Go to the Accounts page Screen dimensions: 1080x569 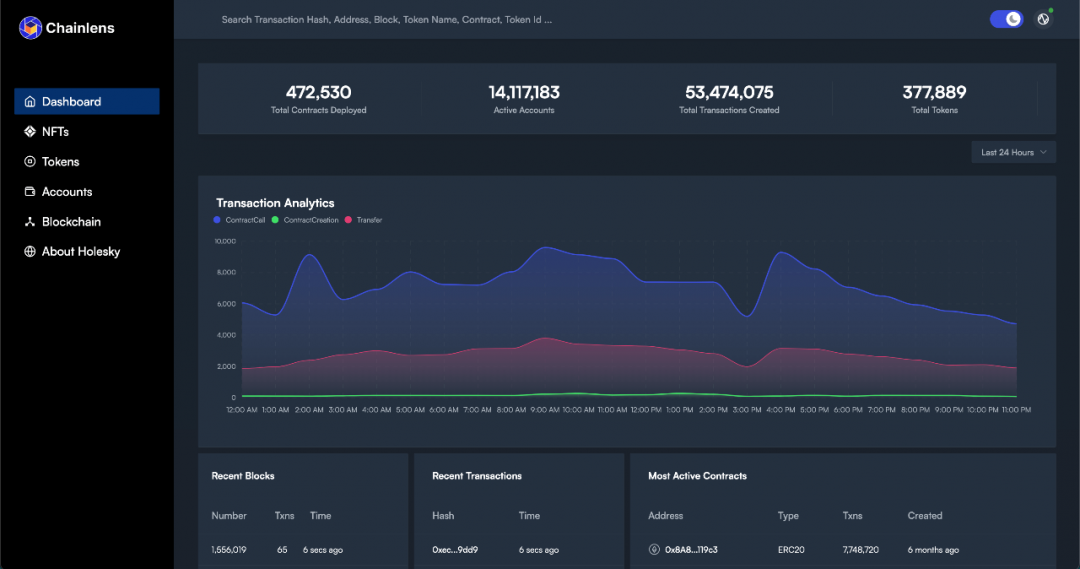[x=67, y=192]
